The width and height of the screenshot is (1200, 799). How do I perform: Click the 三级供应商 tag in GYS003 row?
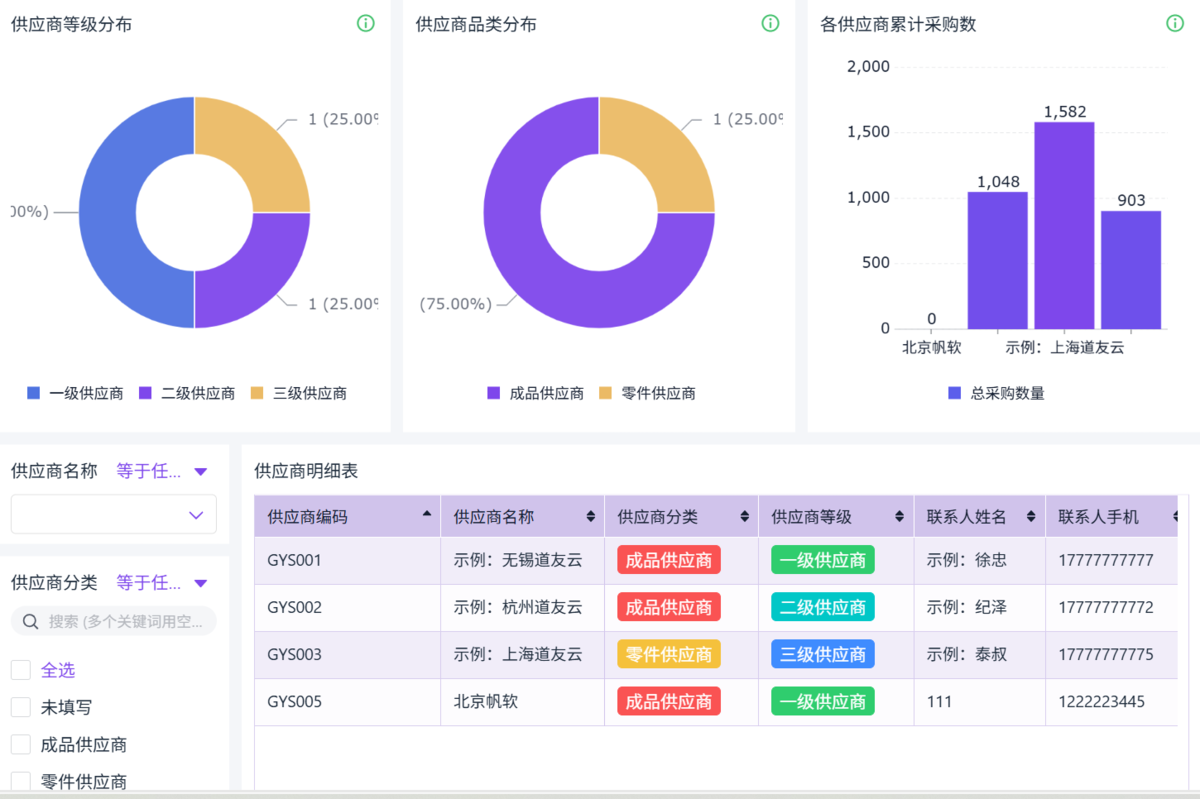pyautogui.click(x=822, y=654)
